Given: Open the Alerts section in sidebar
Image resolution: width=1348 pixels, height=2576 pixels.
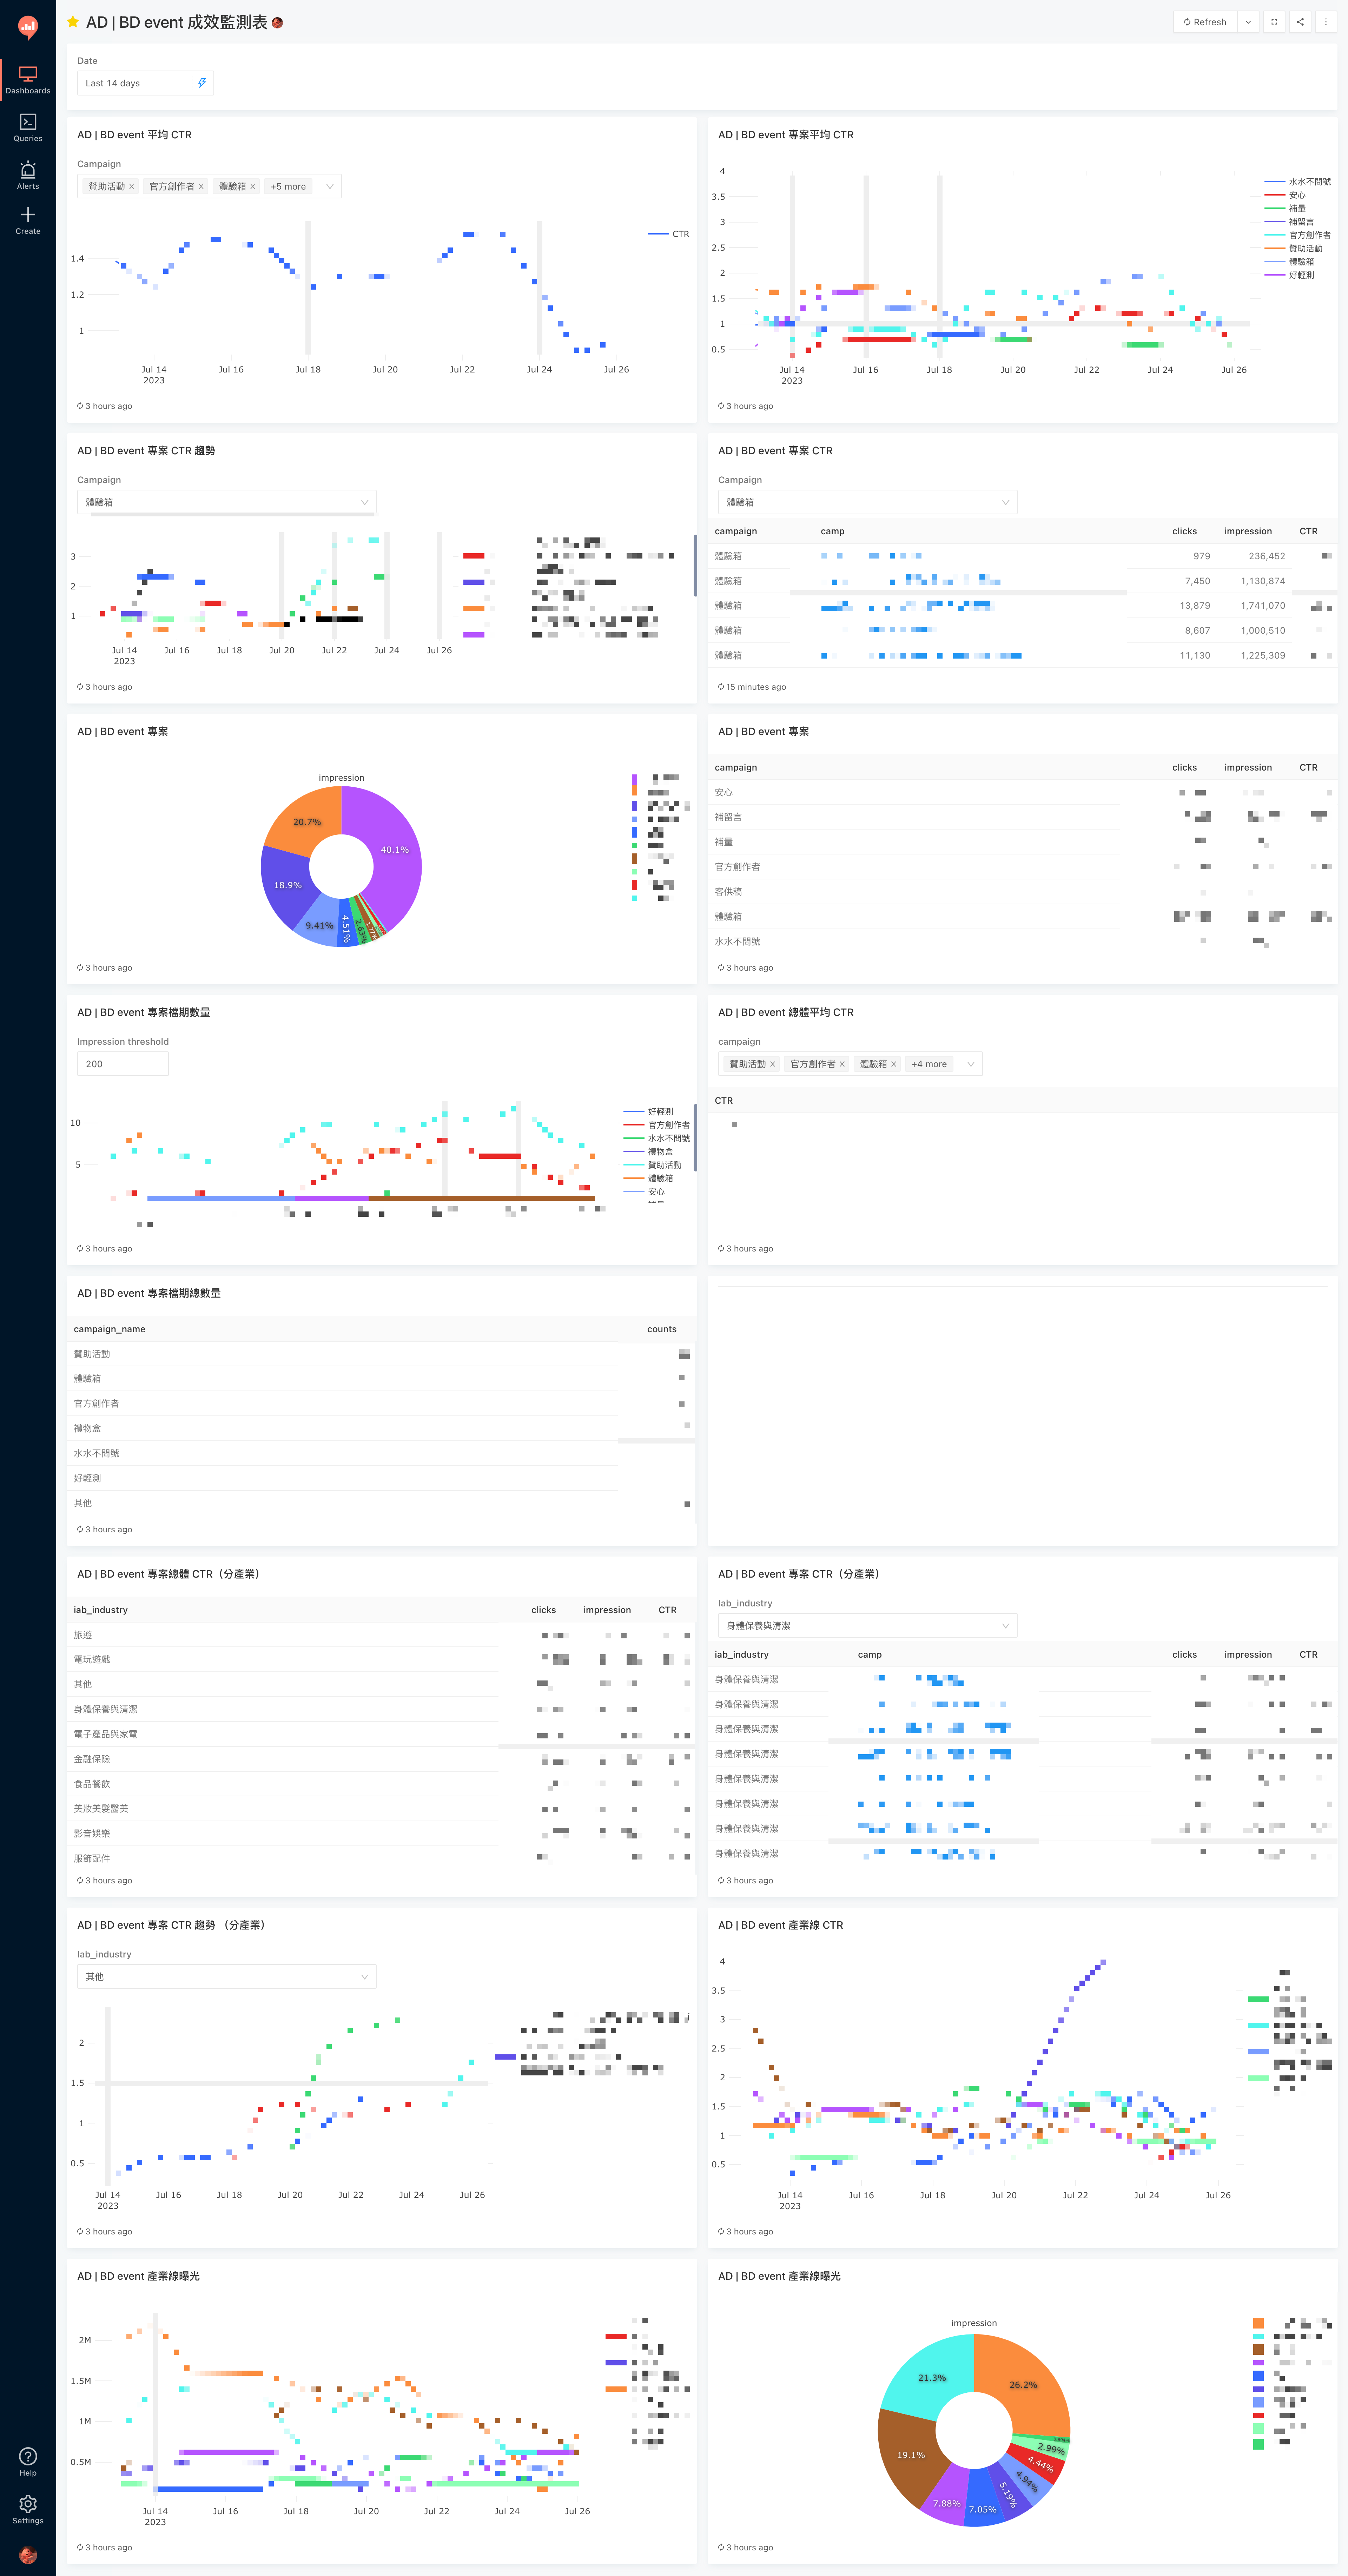Looking at the screenshot, I should [28, 175].
